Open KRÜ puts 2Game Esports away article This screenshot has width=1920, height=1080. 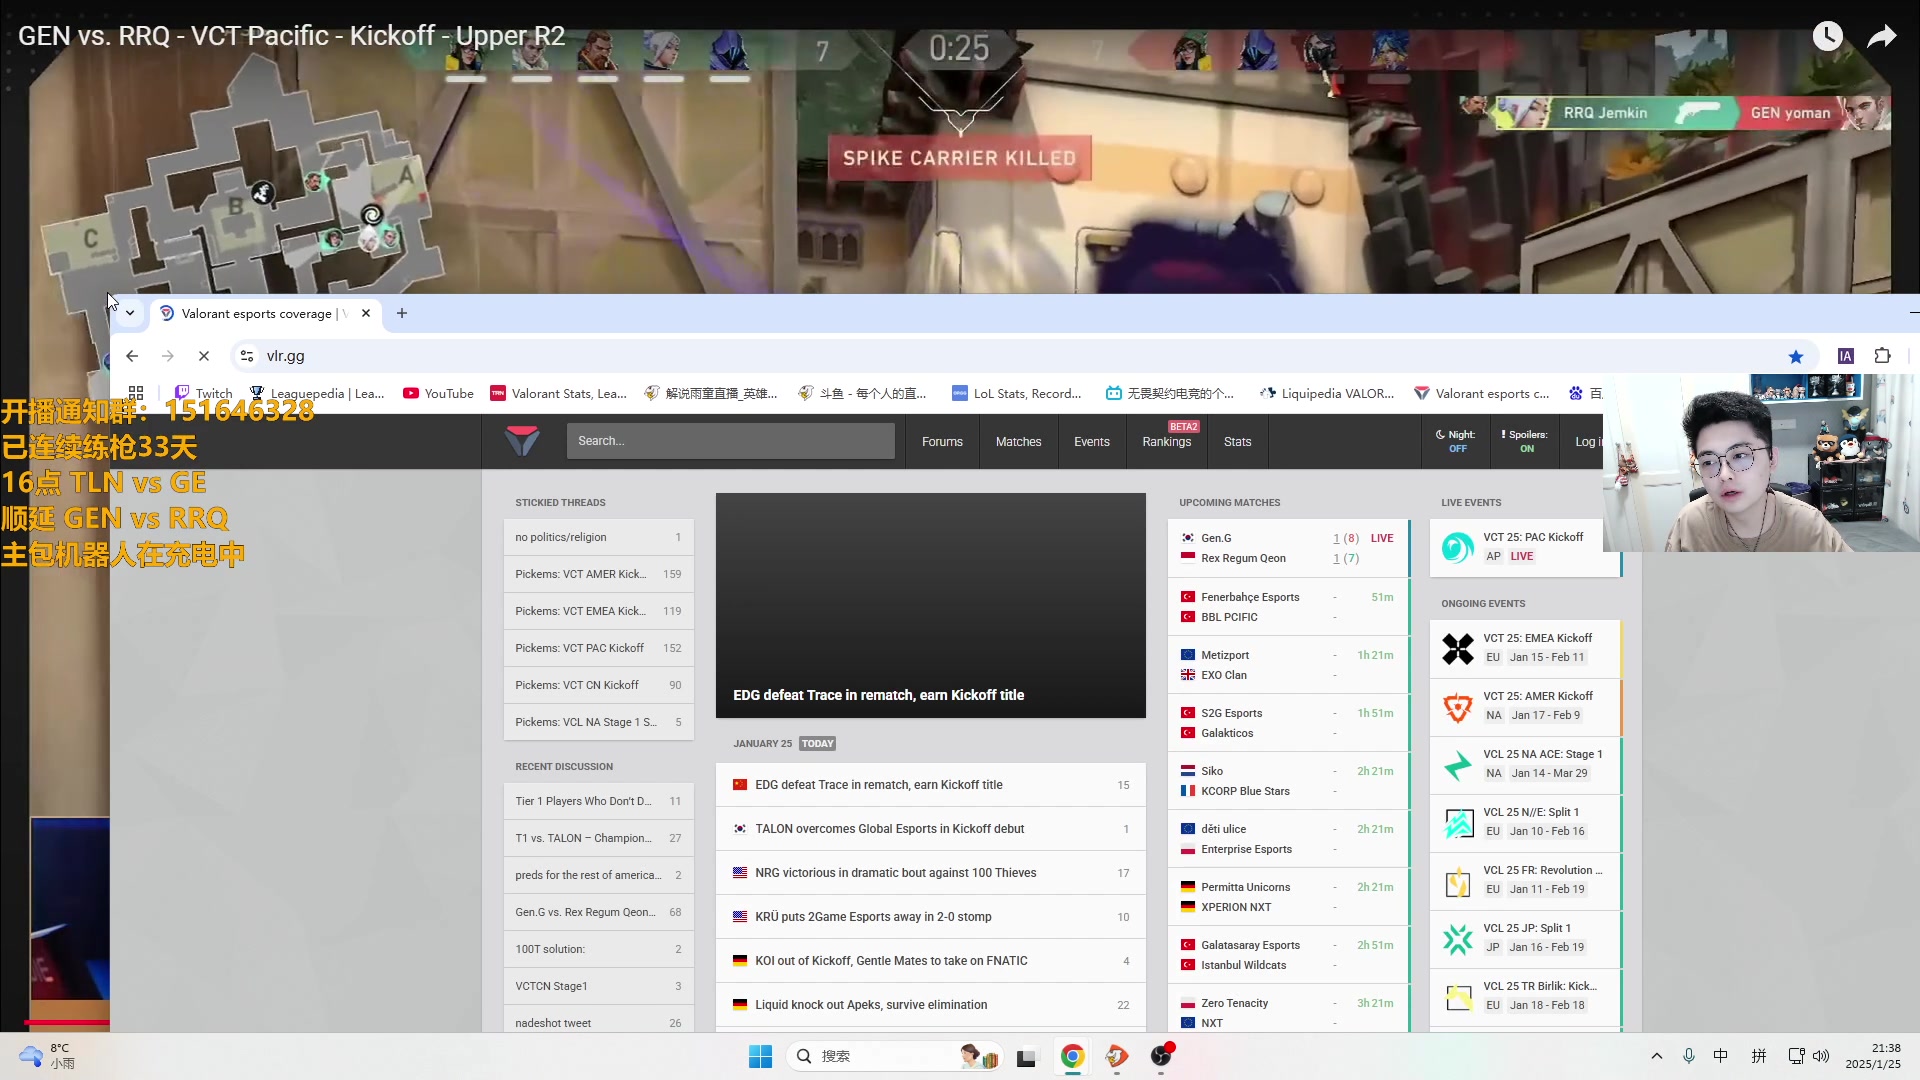930,917
